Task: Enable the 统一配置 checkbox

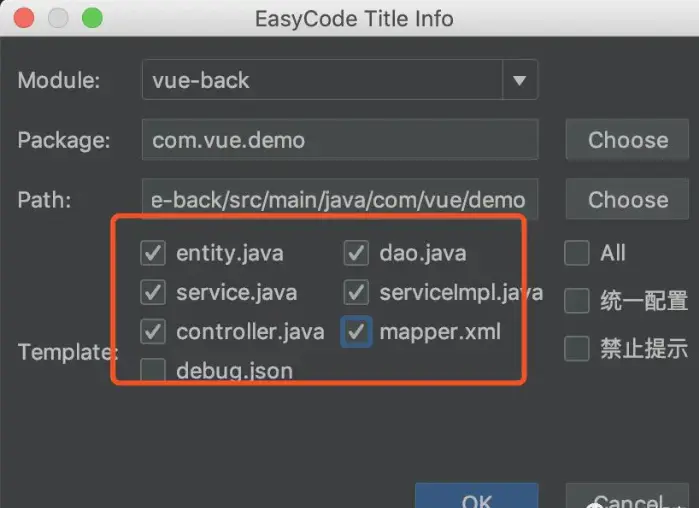Action: tap(577, 300)
